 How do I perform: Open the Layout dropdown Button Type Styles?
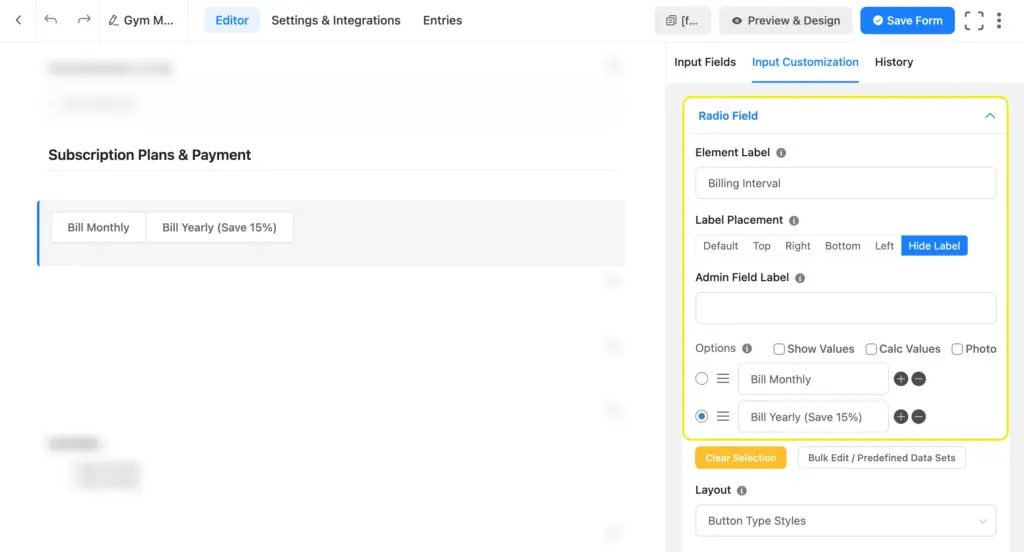[x=845, y=521]
